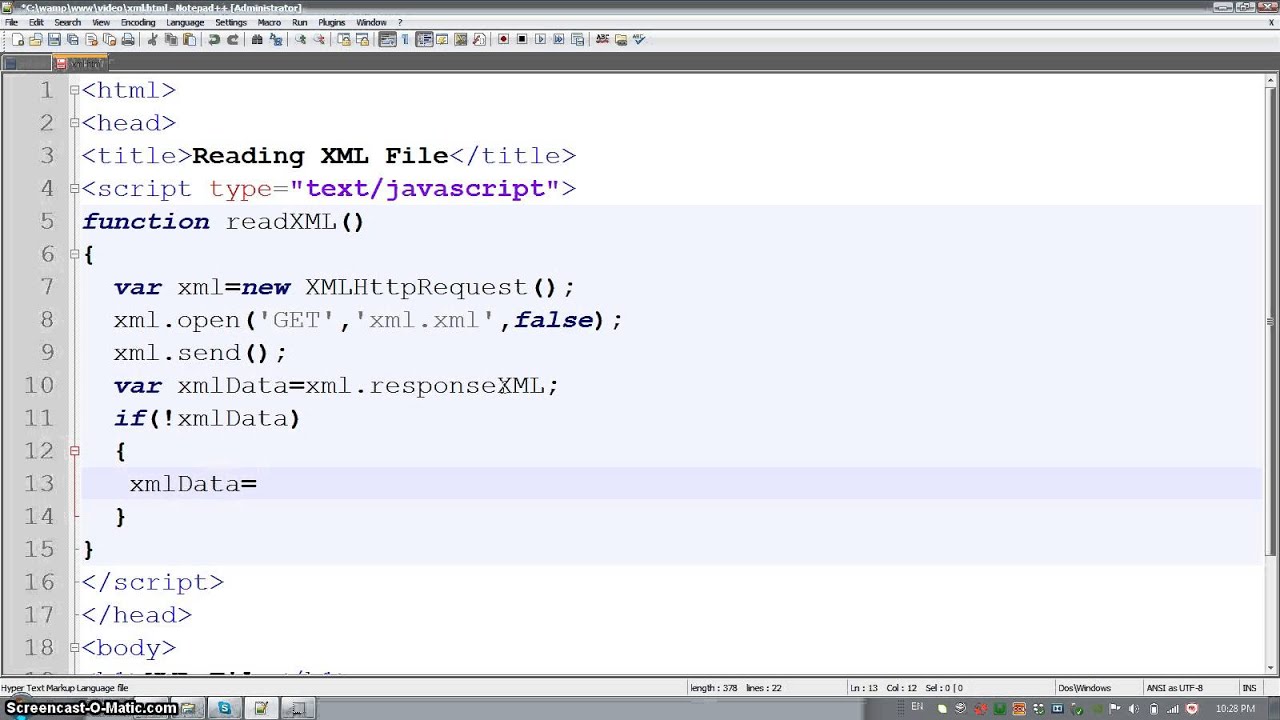Undo the last edit via toolbar
1280x720 pixels.
pyautogui.click(x=213, y=40)
